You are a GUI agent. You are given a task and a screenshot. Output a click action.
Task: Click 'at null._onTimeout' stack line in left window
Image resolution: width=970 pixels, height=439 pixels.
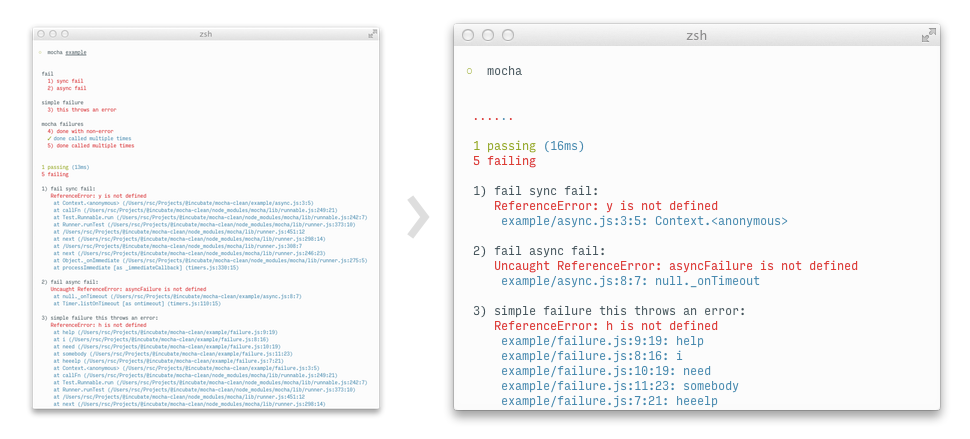[178, 296]
